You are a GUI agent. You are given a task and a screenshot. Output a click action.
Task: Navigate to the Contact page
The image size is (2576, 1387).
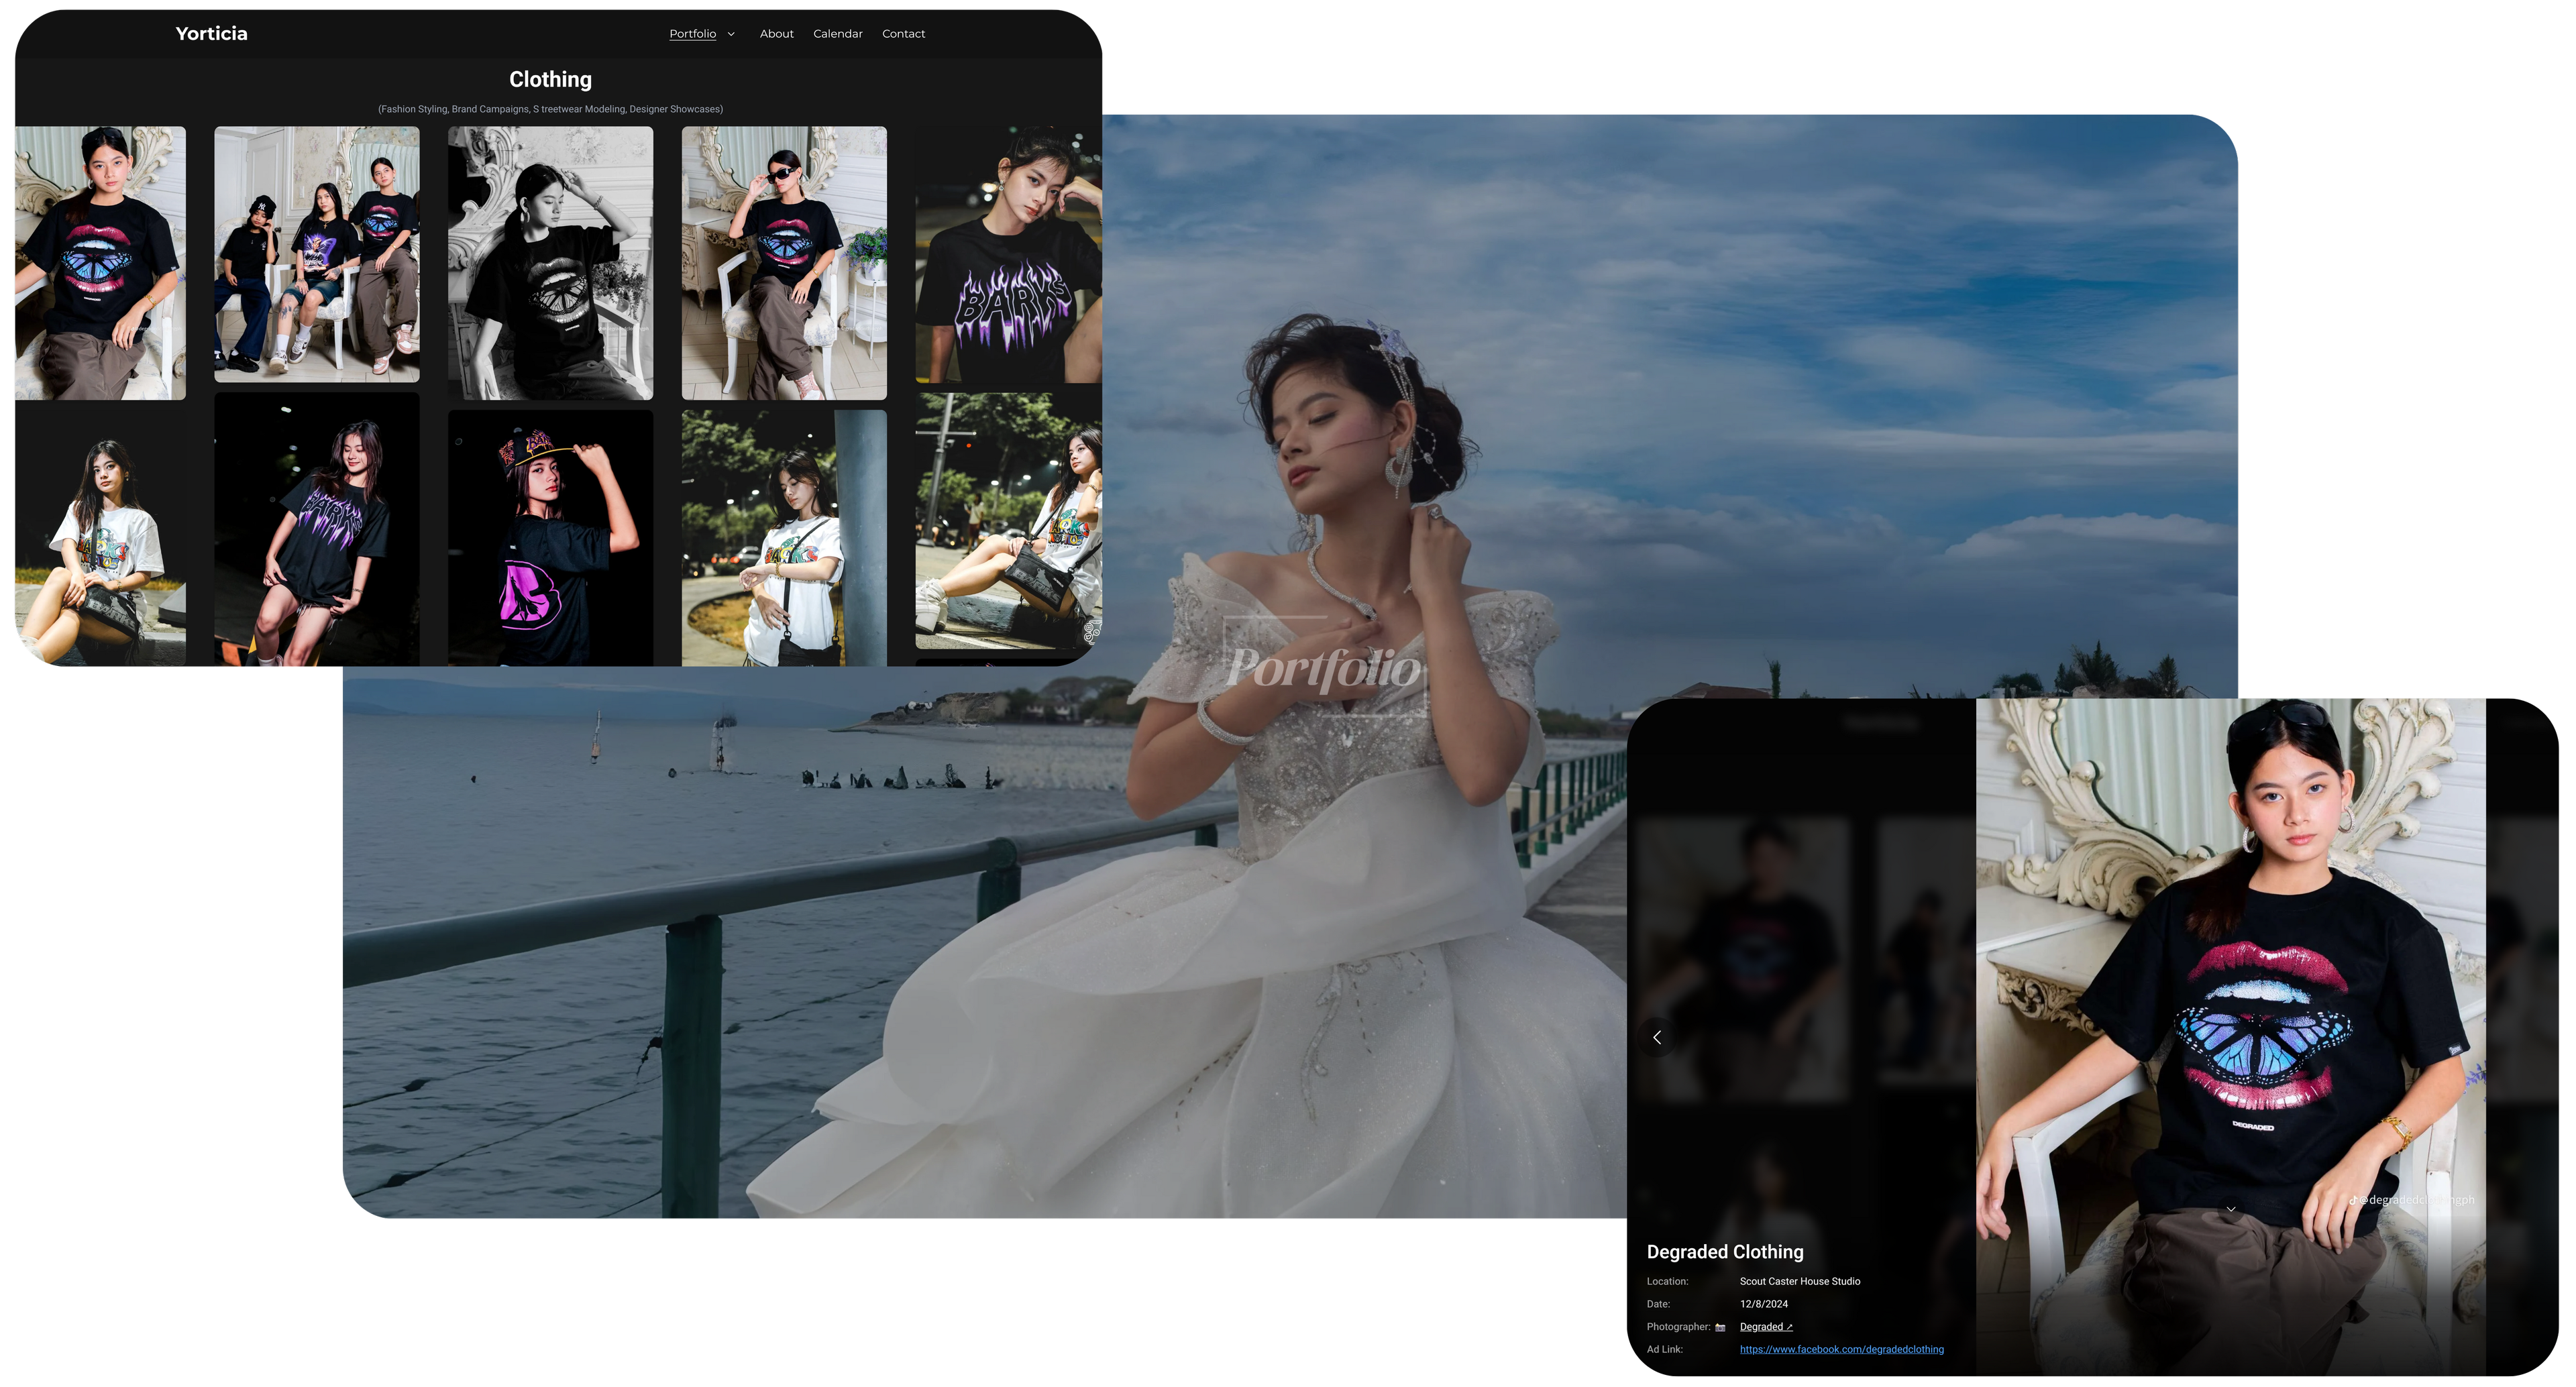coord(903,34)
